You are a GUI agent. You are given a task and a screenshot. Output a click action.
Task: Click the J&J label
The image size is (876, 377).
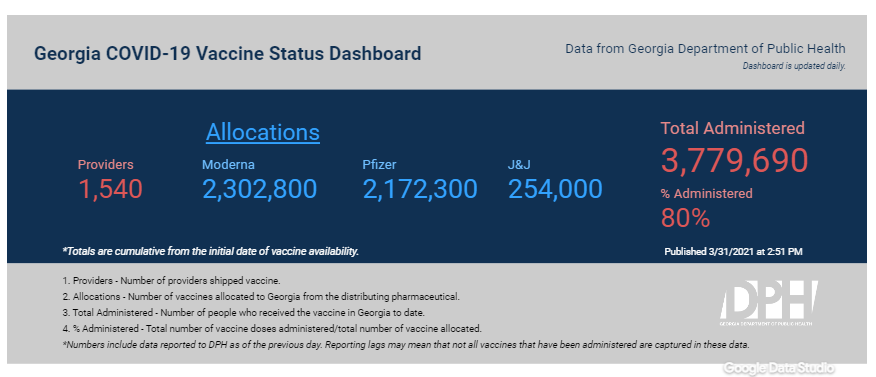click(518, 164)
